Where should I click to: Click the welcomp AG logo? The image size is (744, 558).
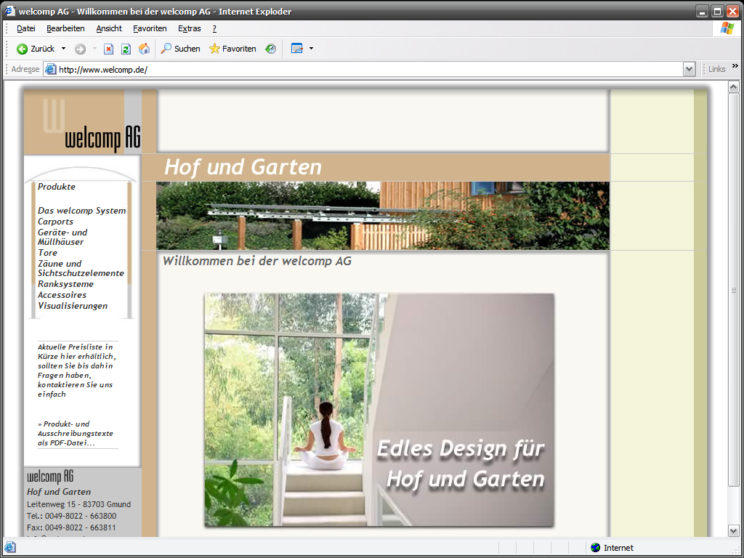coord(83,121)
